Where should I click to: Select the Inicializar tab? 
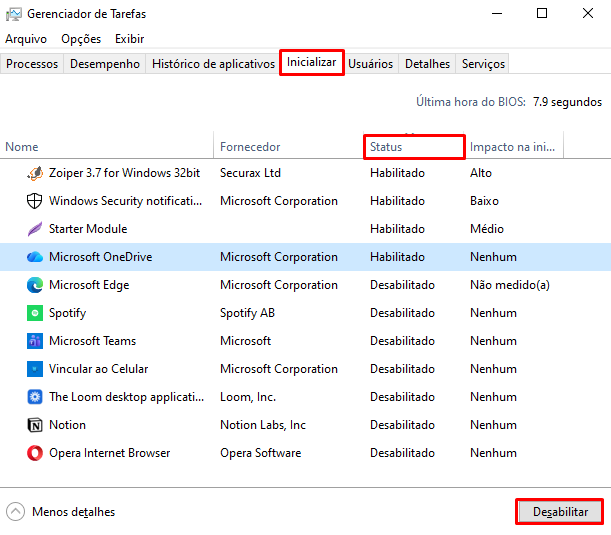tap(311, 62)
